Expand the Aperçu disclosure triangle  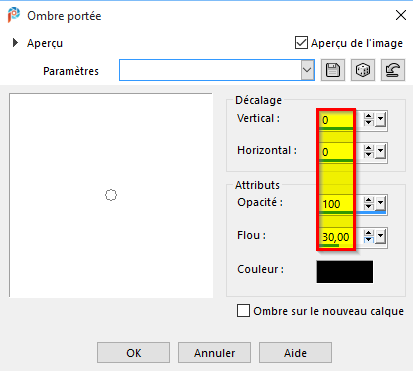coord(15,43)
